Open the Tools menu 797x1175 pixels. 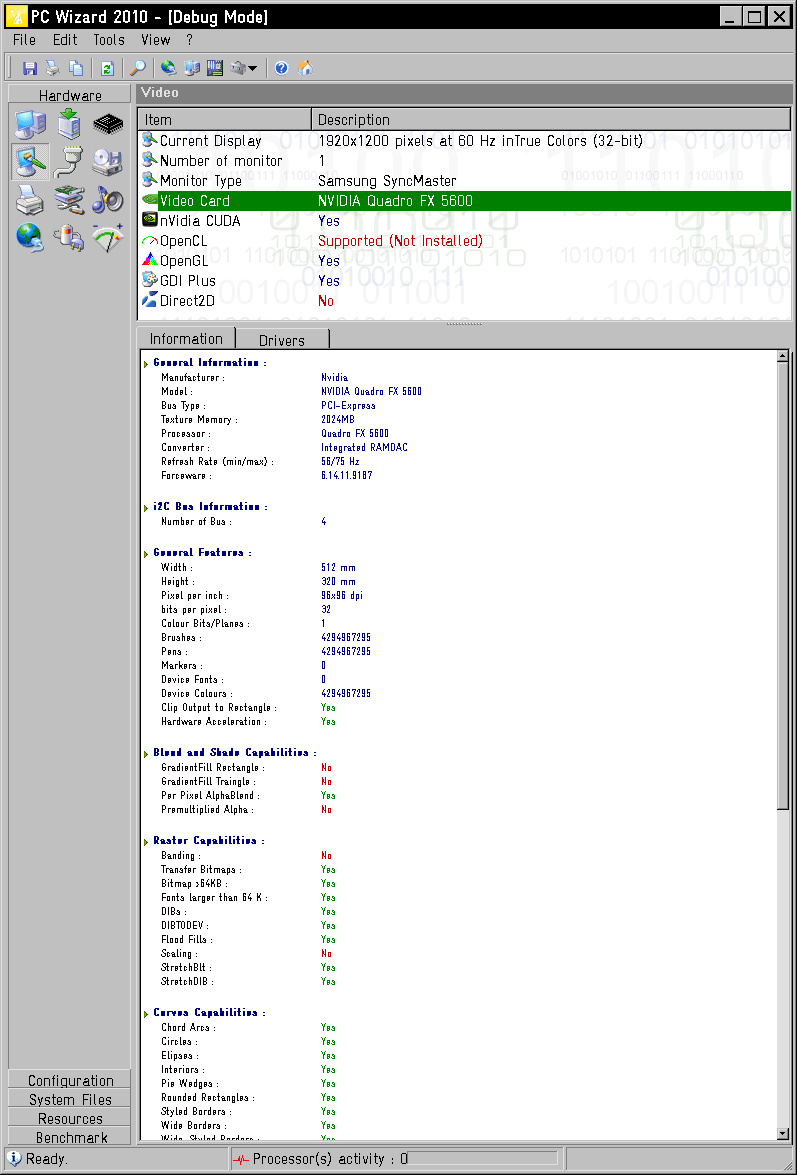[x=109, y=40]
